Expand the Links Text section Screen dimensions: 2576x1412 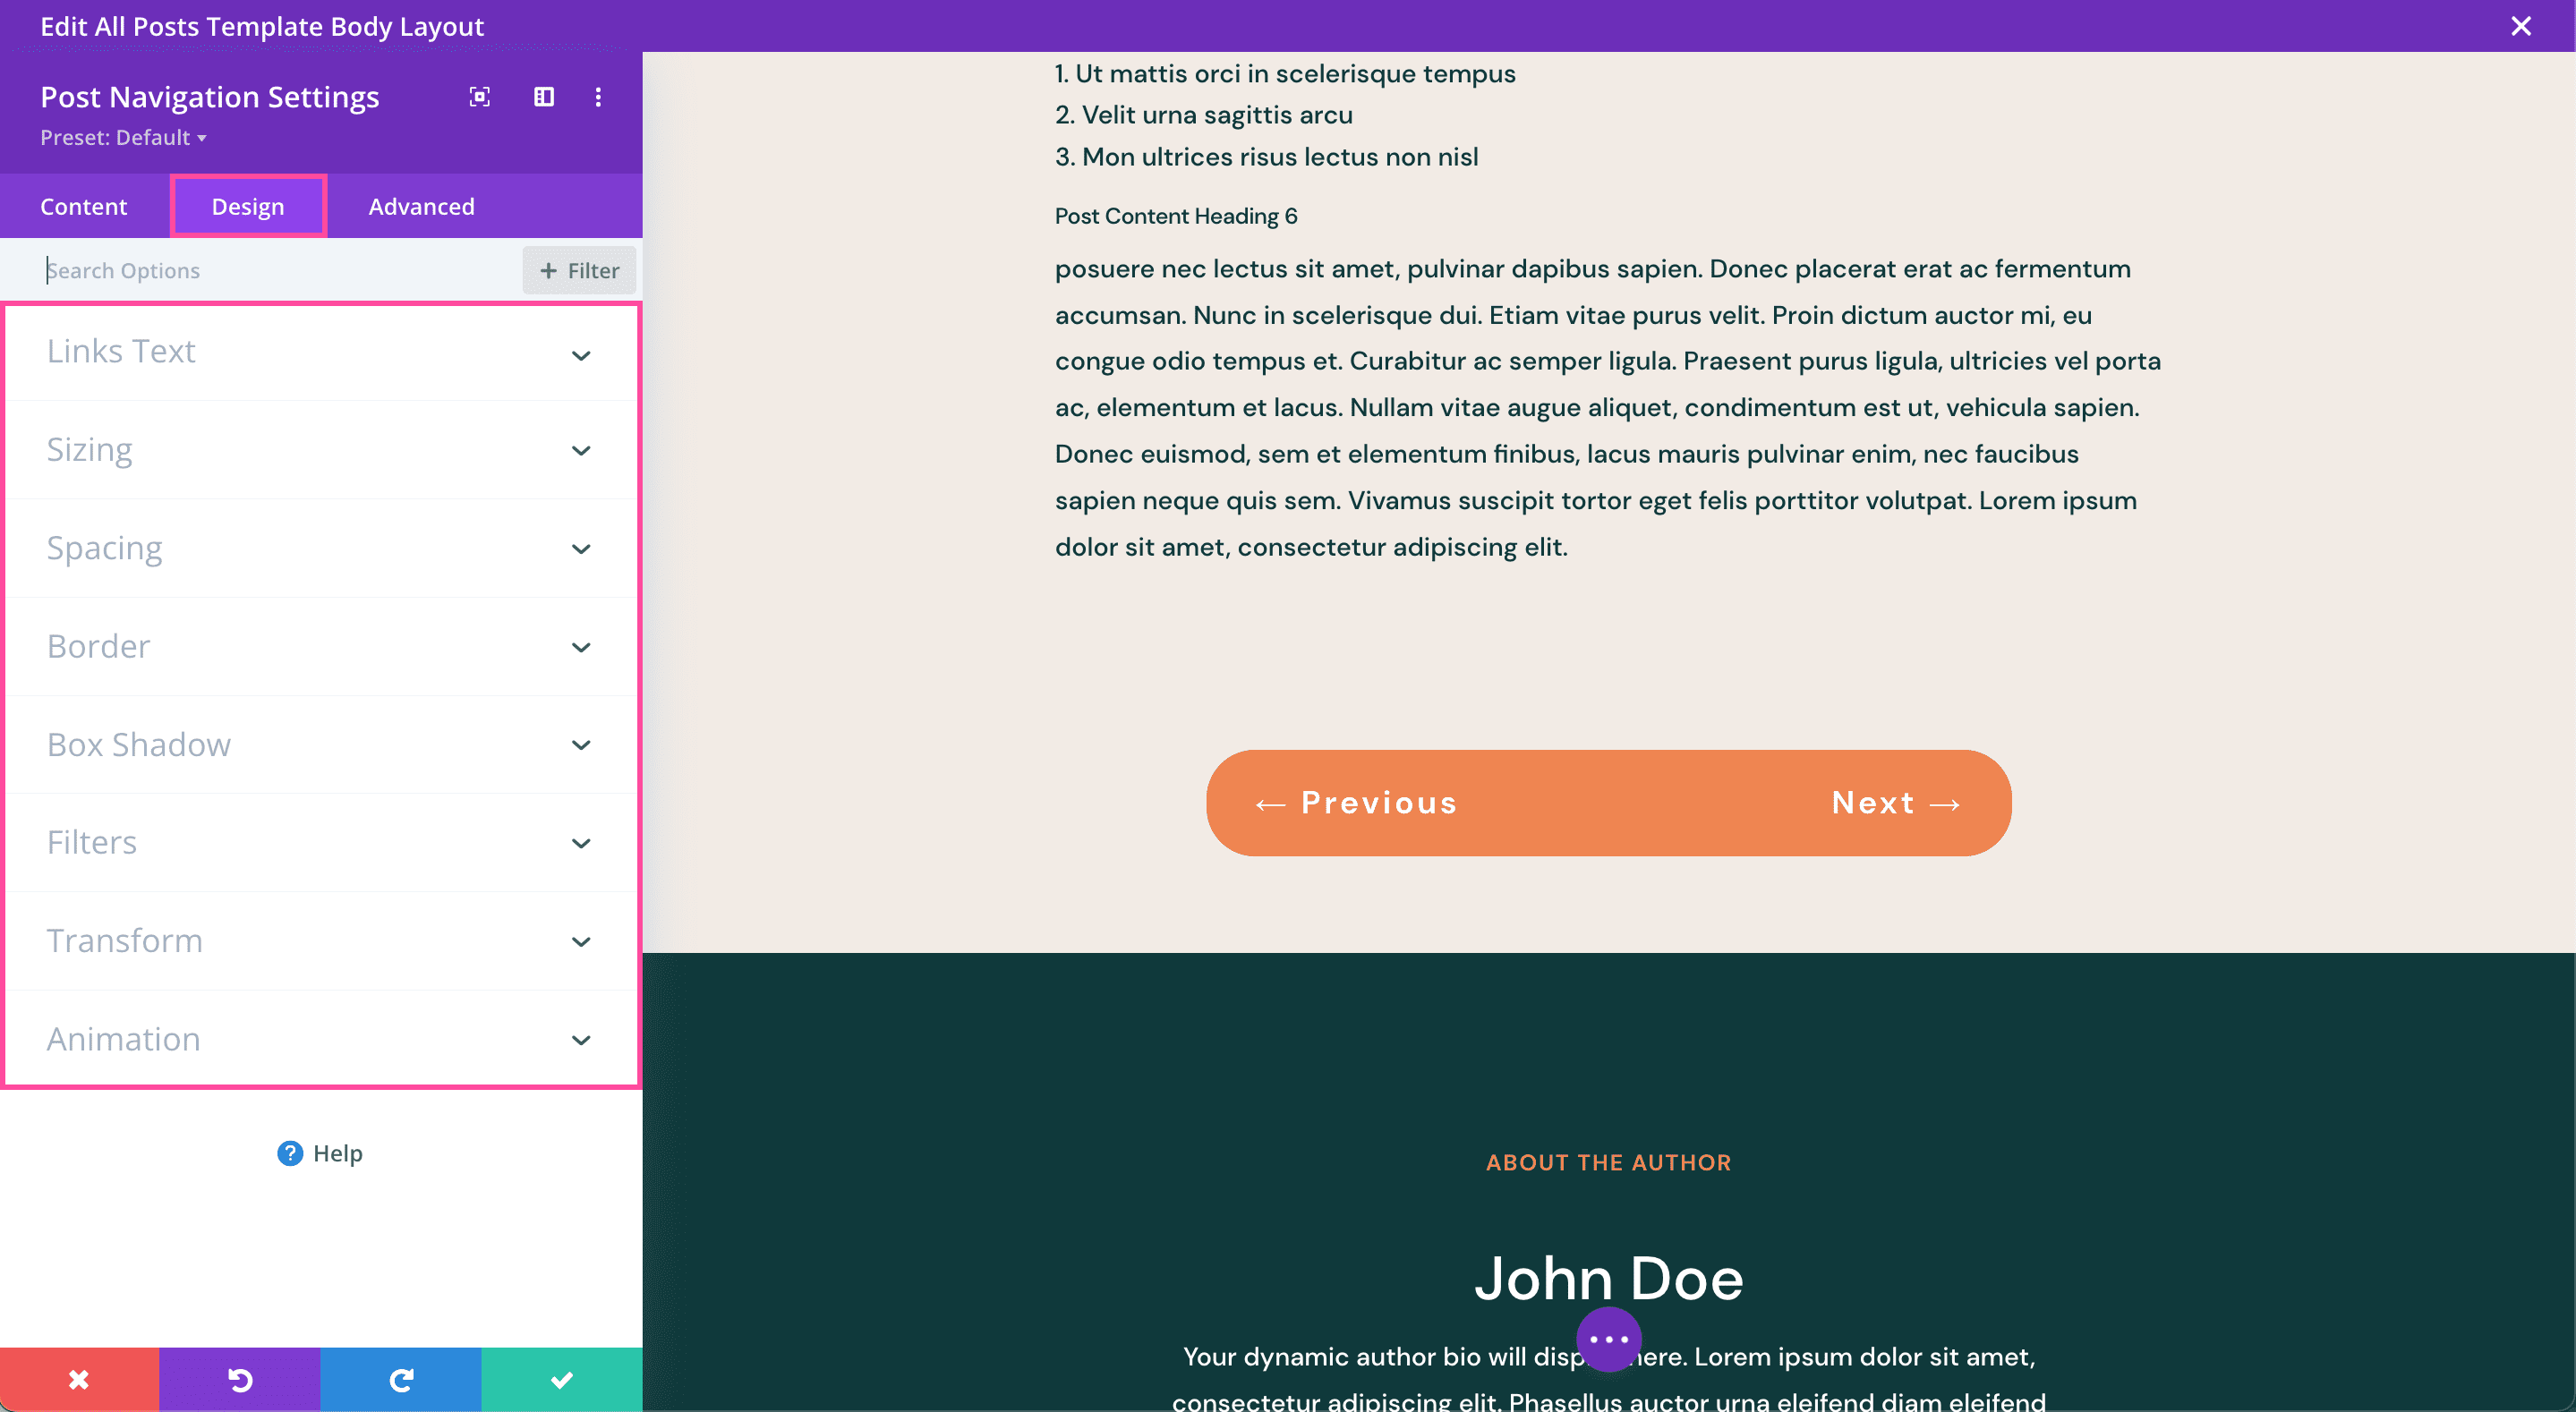(320, 352)
